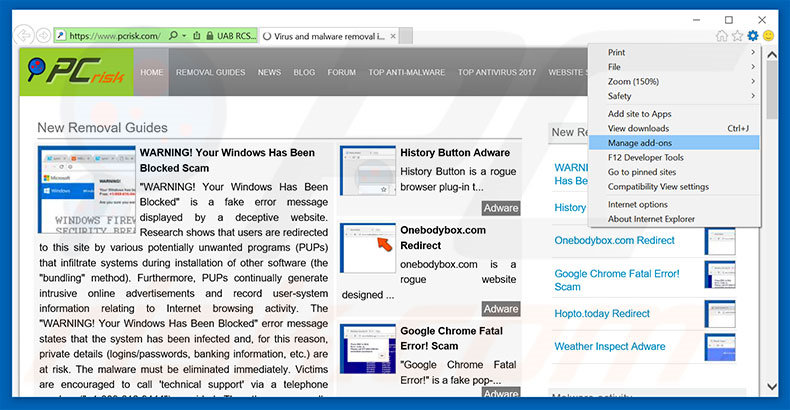
Task: Expand the Zoom (150%) submenu arrow
Action: [753, 82]
